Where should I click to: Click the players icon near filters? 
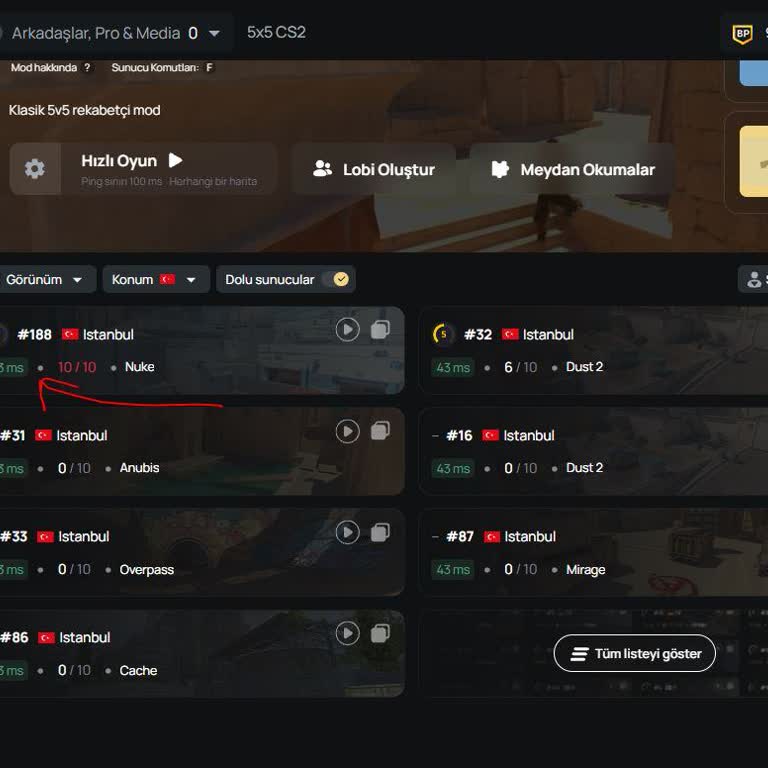click(754, 280)
